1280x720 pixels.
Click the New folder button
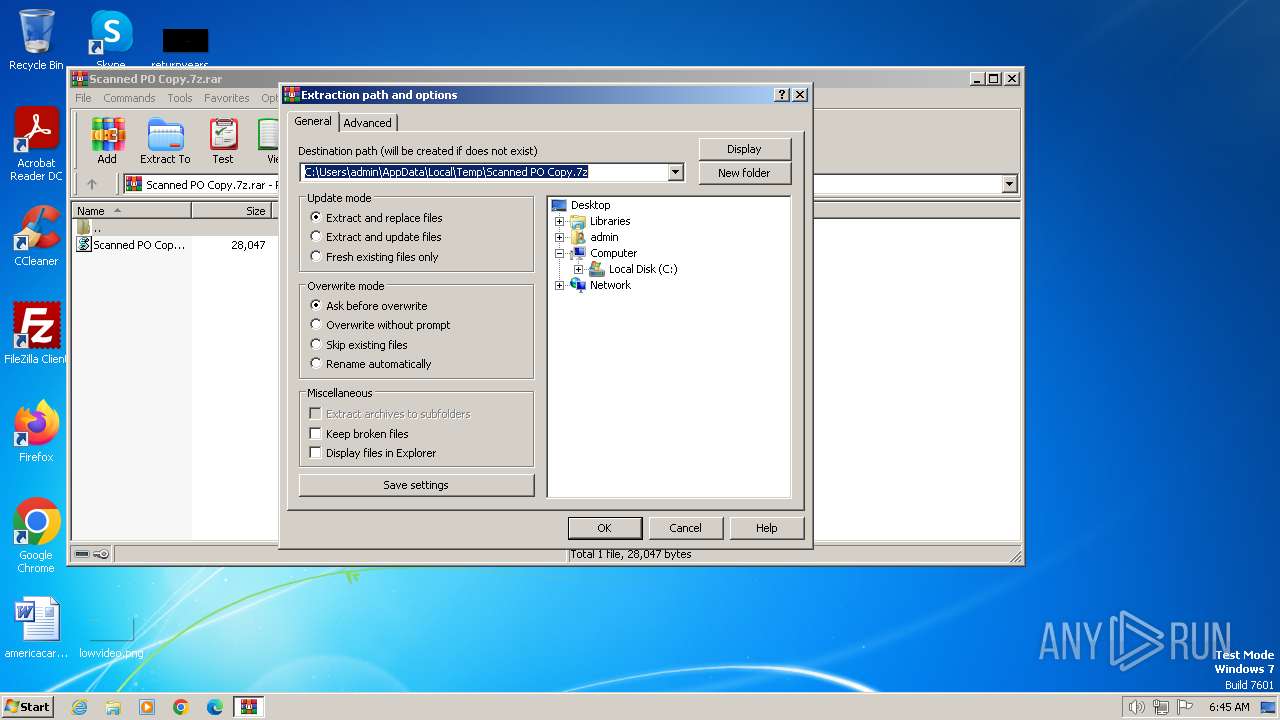[x=744, y=173]
